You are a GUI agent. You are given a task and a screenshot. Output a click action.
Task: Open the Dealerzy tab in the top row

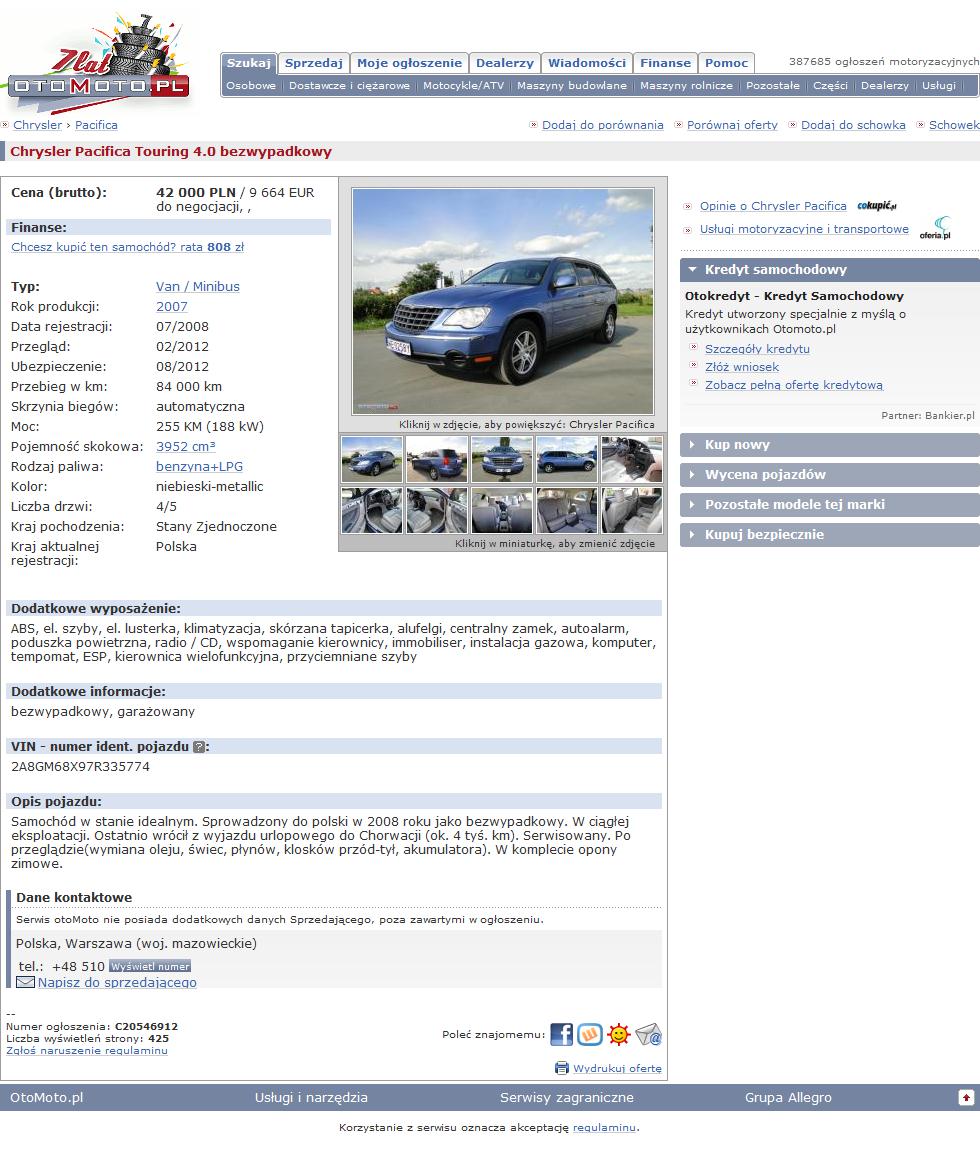point(505,63)
